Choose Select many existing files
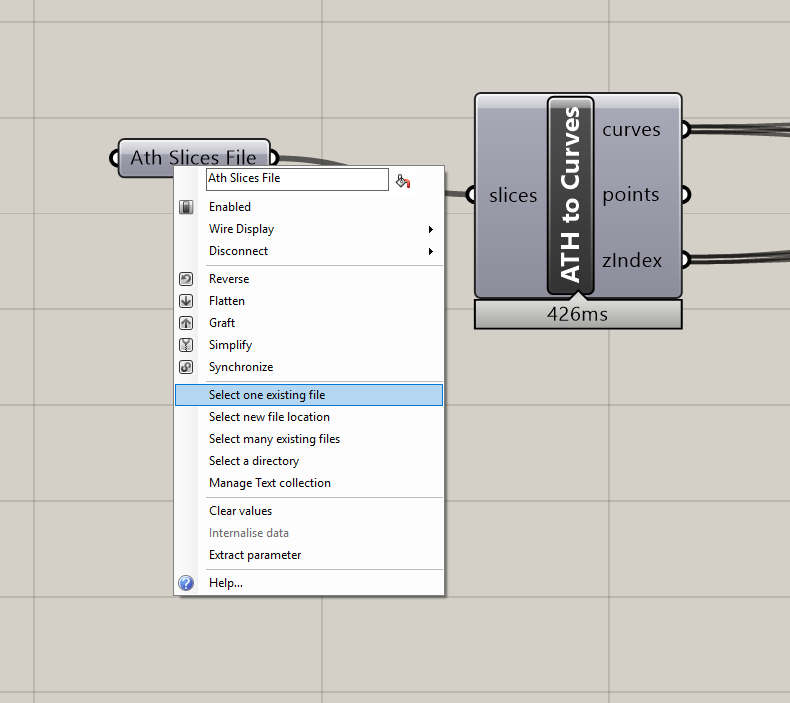 coord(309,439)
